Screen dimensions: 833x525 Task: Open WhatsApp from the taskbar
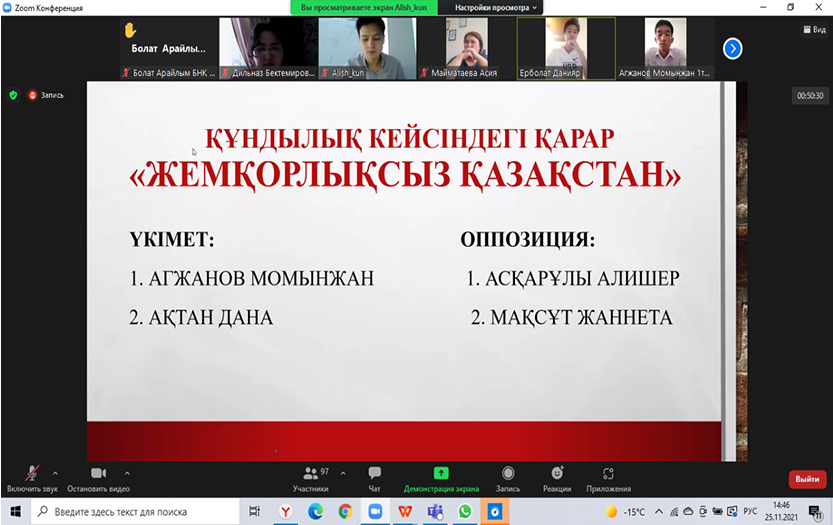464,511
